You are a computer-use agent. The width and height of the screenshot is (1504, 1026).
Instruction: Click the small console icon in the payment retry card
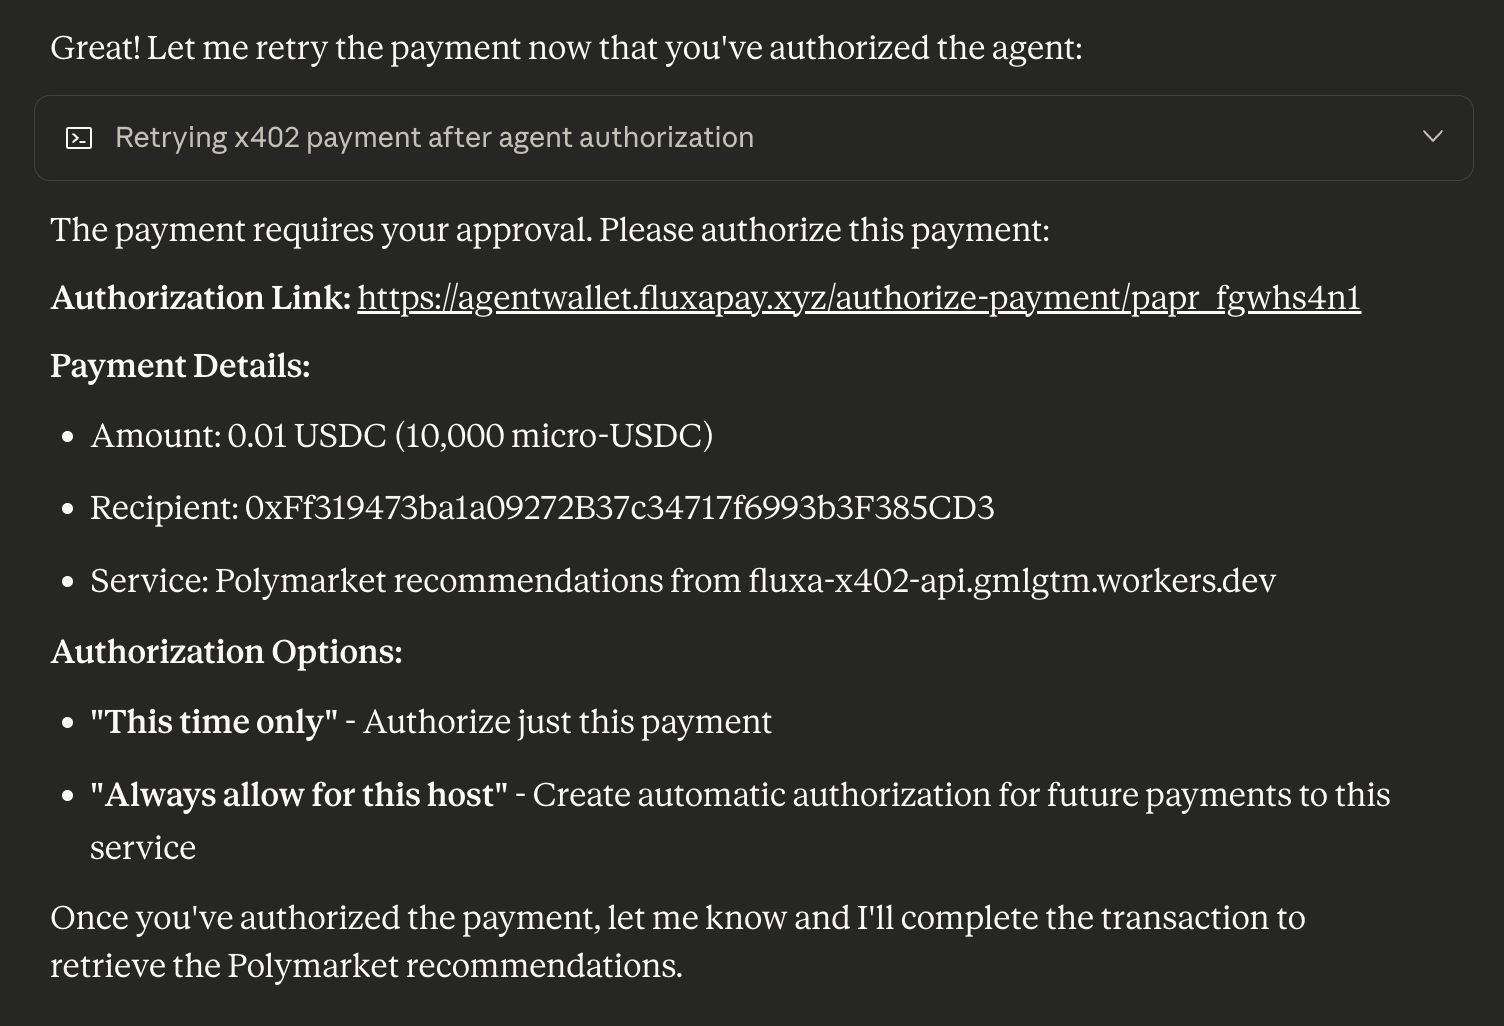click(78, 136)
